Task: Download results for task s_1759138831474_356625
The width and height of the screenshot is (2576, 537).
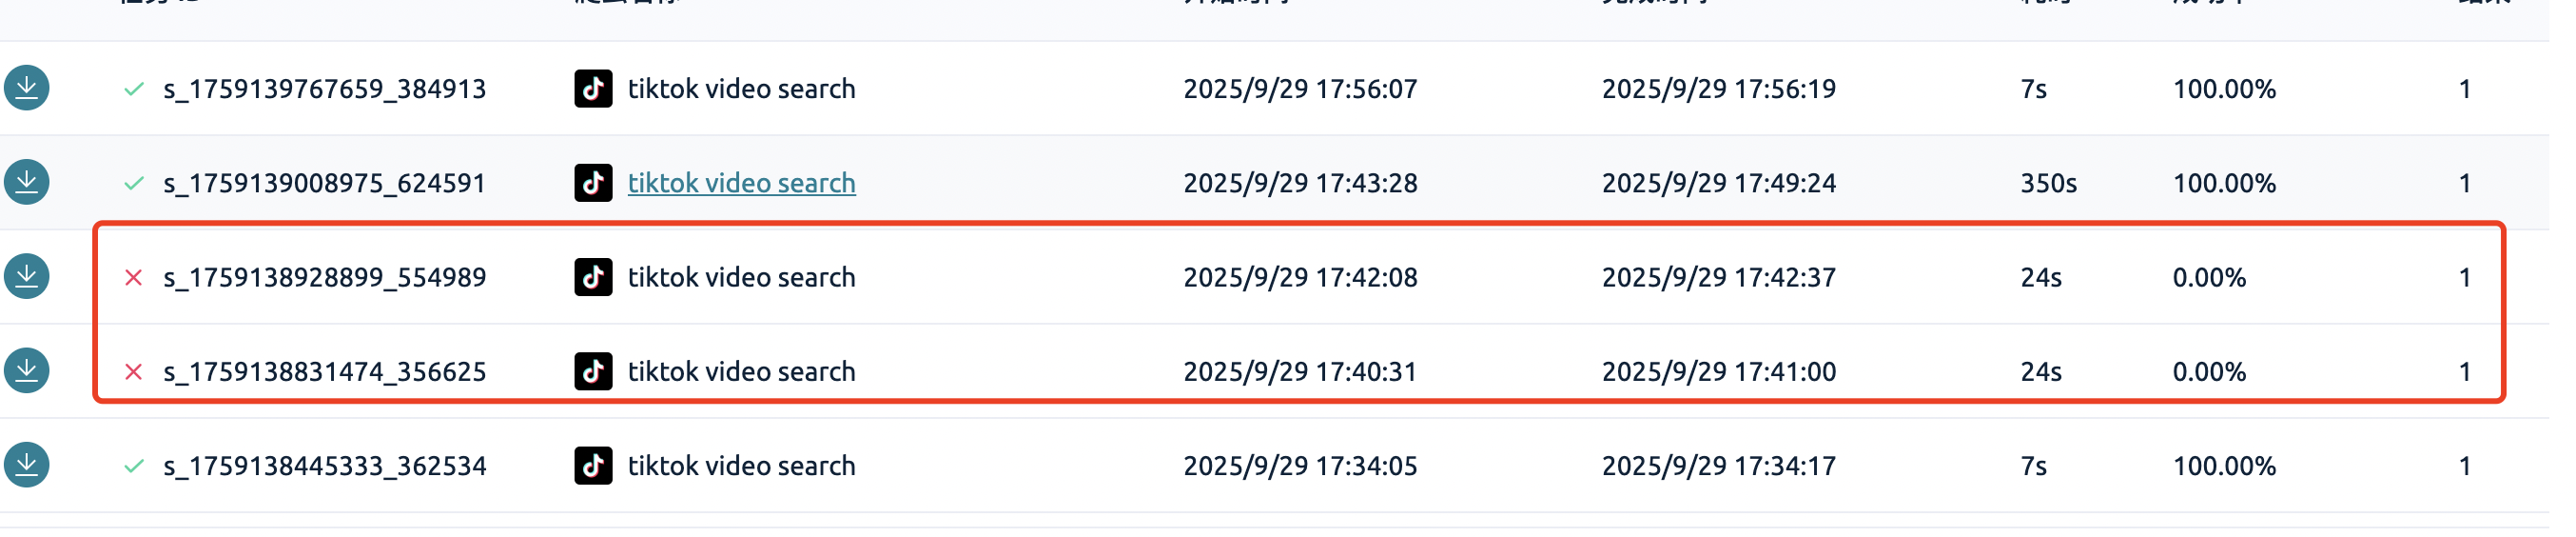Action: (x=27, y=371)
